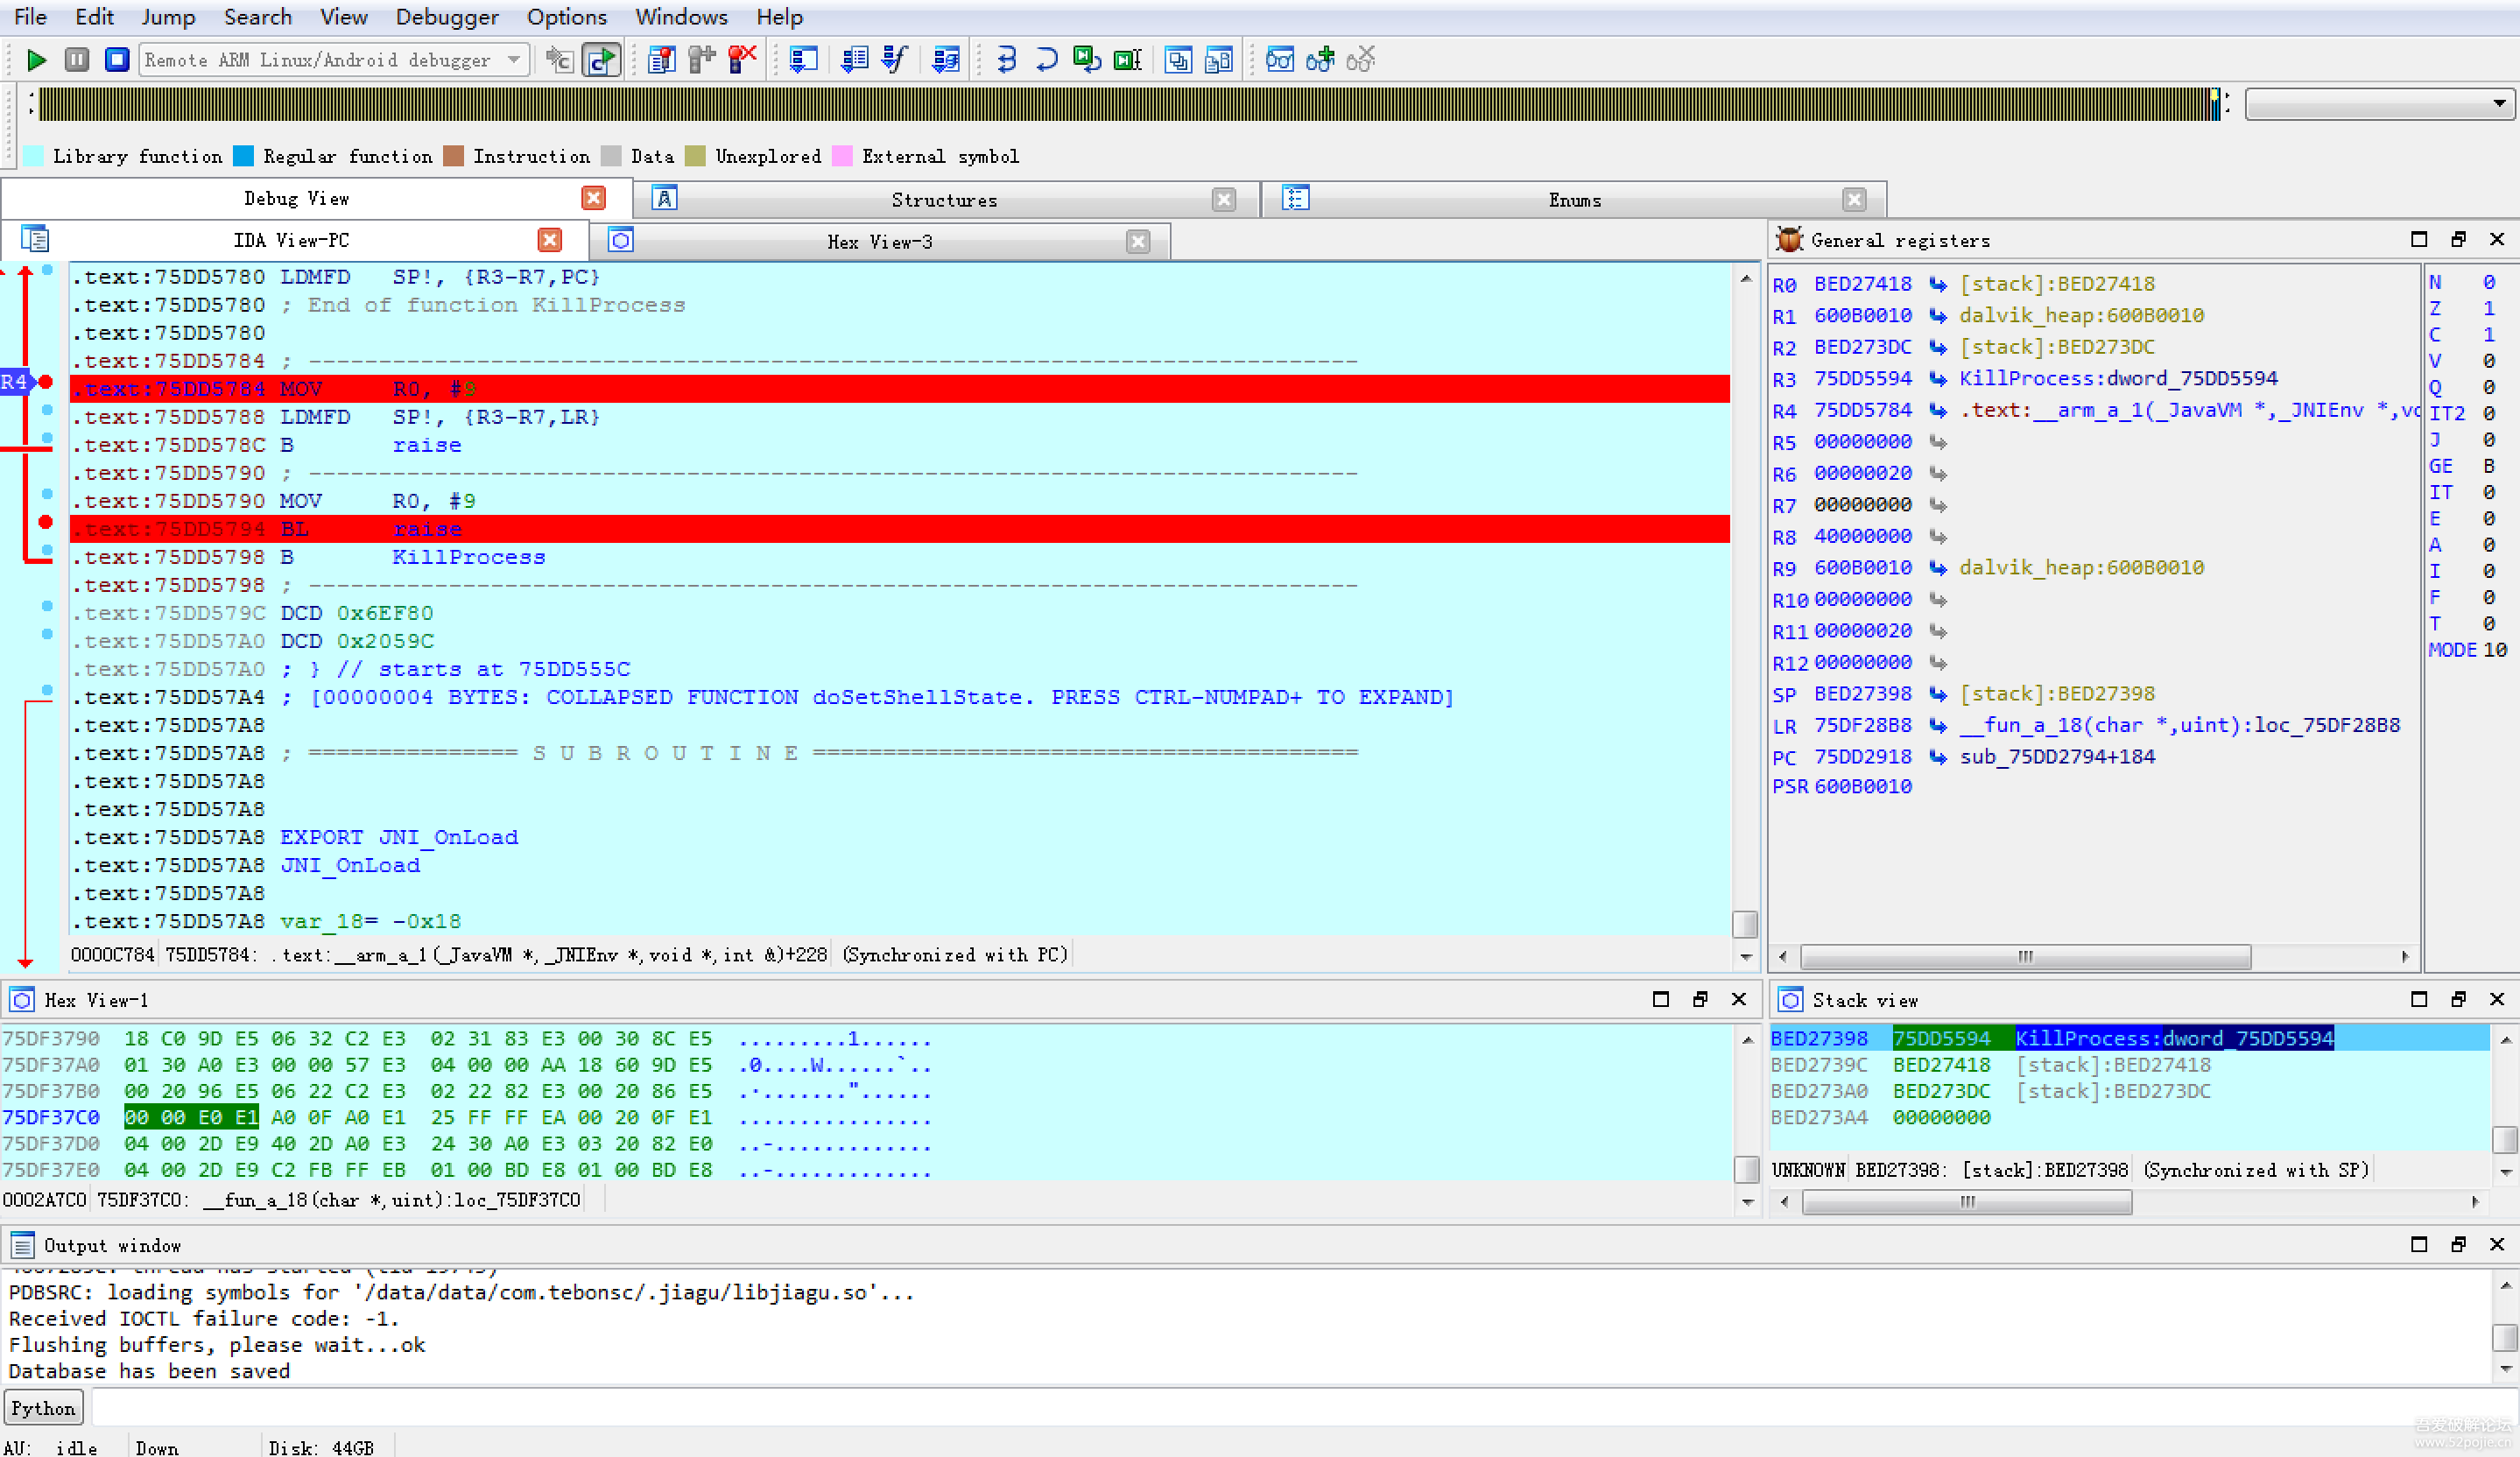Click the Step into icon
2520x1457 pixels.
coord(1006,60)
